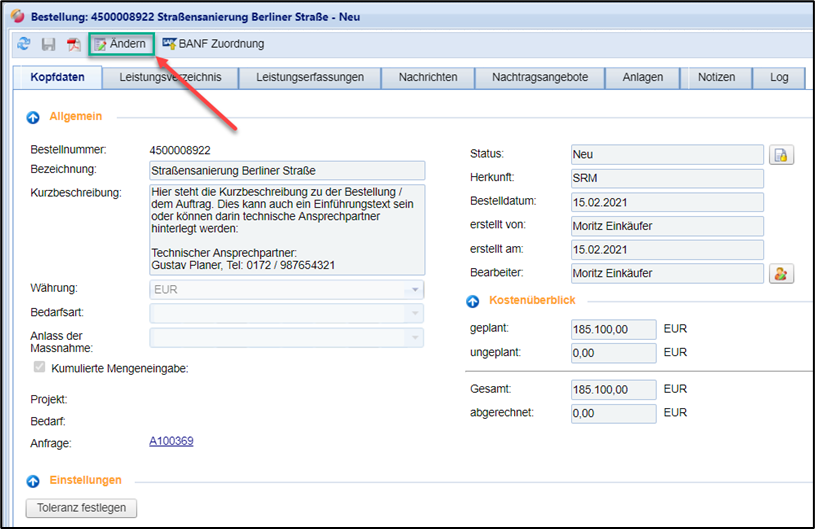Open the Währung dropdown
Image resolution: width=815 pixels, height=529 pixels.
(x=414, y=290)
